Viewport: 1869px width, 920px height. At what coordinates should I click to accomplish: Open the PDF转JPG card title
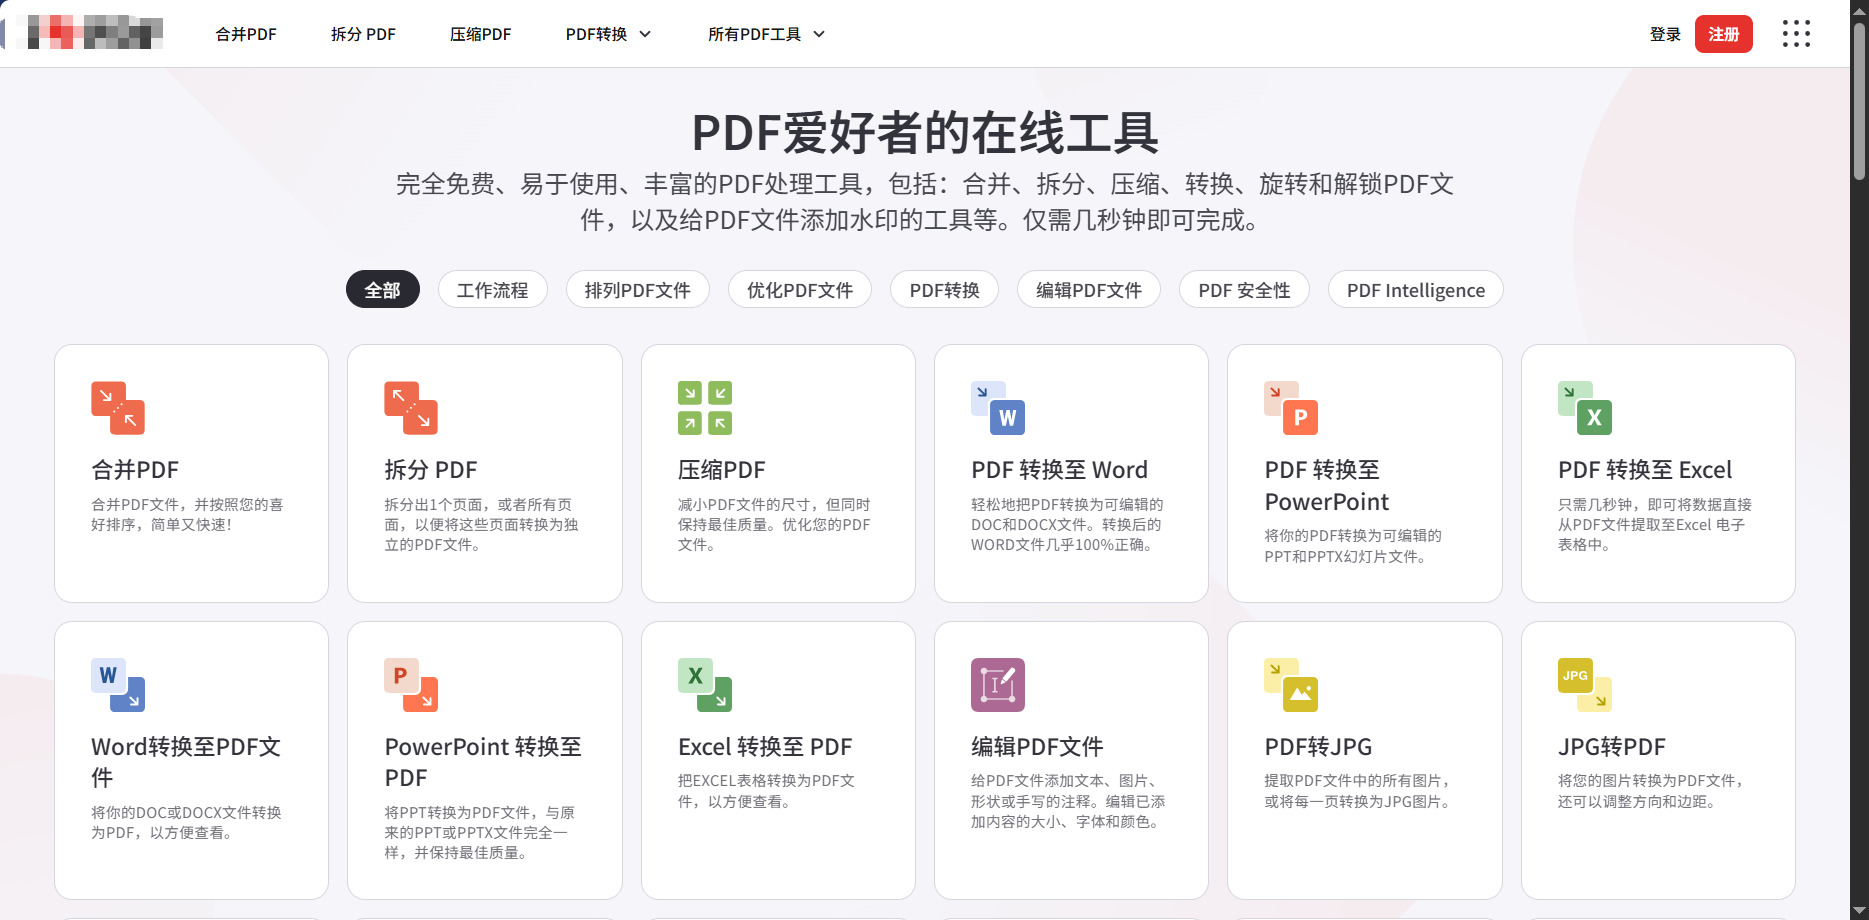(1318, 747)
